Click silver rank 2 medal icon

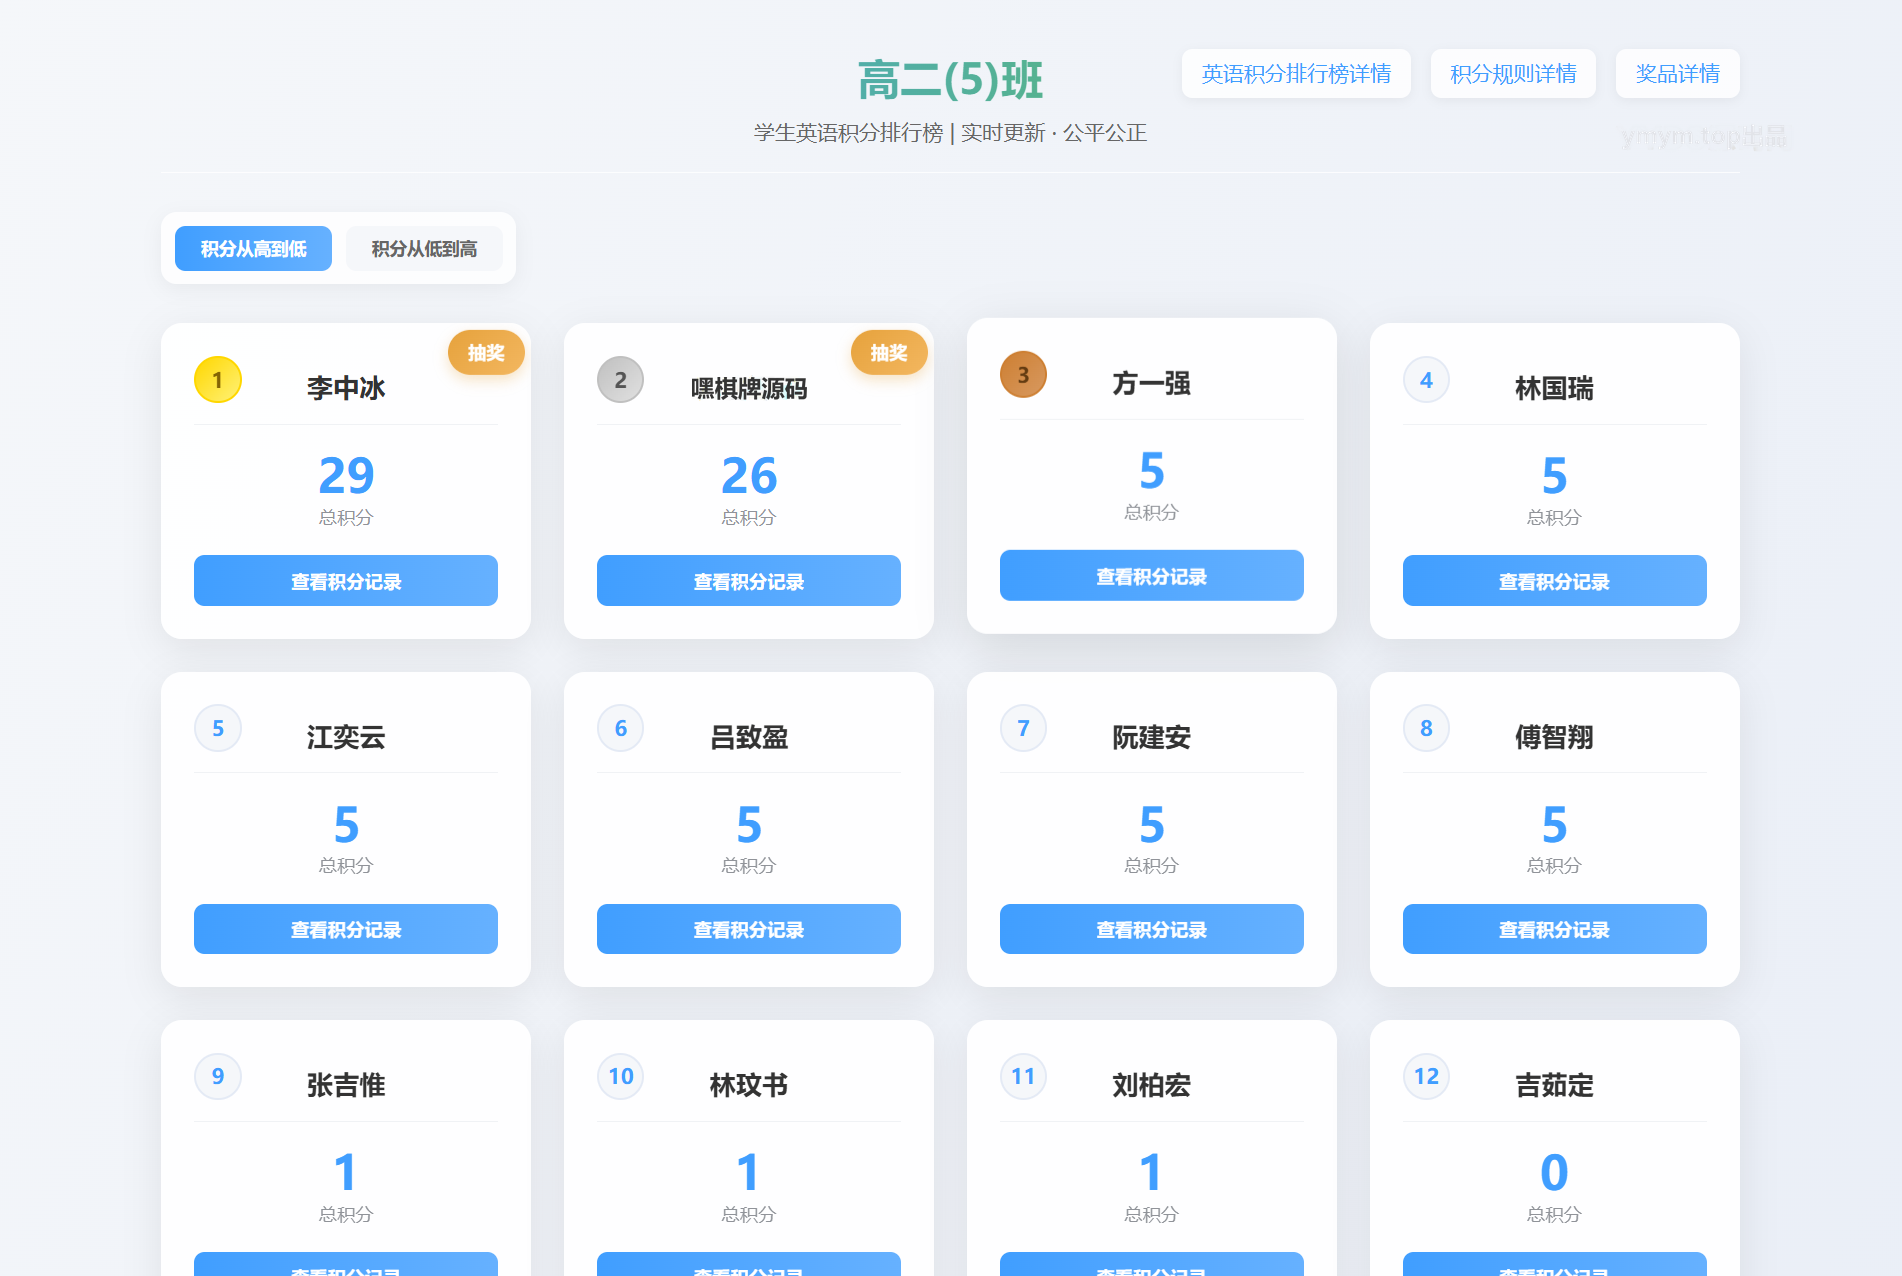point(621,380)
